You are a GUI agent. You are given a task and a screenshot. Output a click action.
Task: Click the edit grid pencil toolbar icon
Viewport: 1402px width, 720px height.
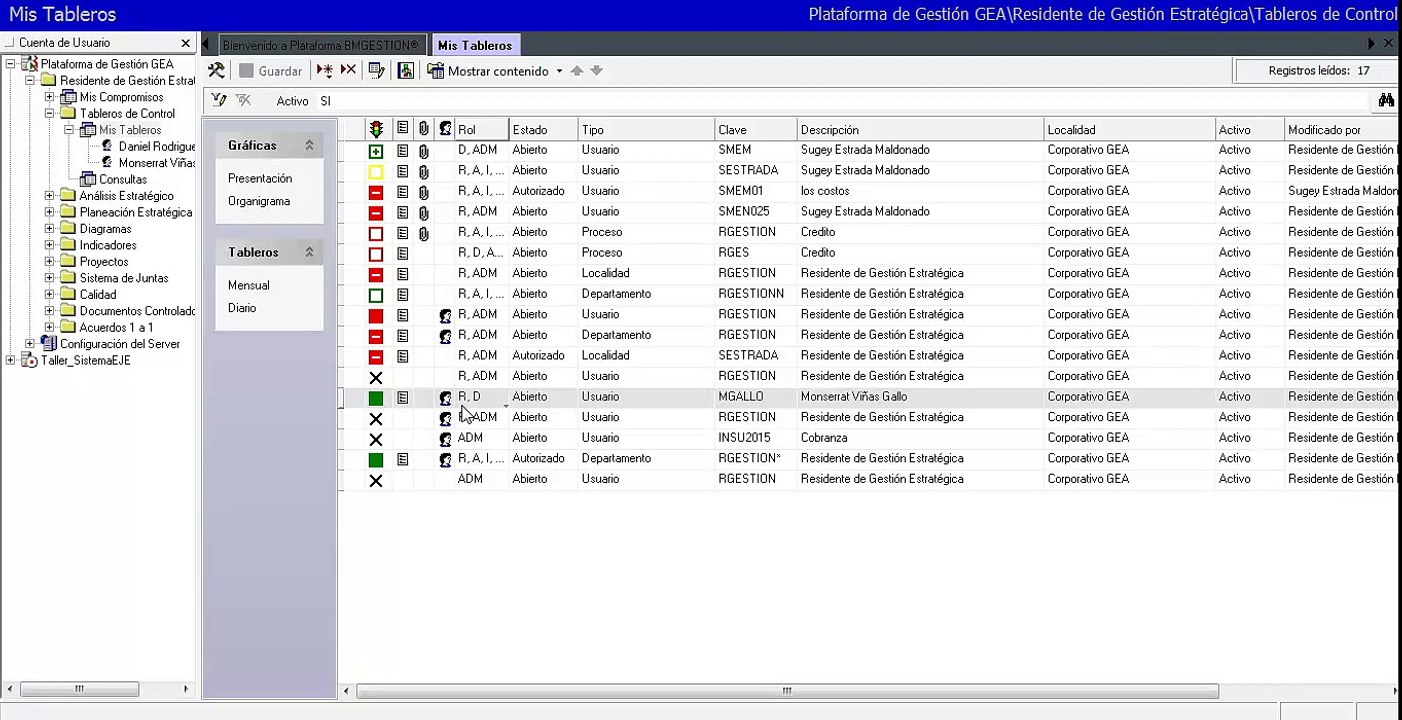376,71
